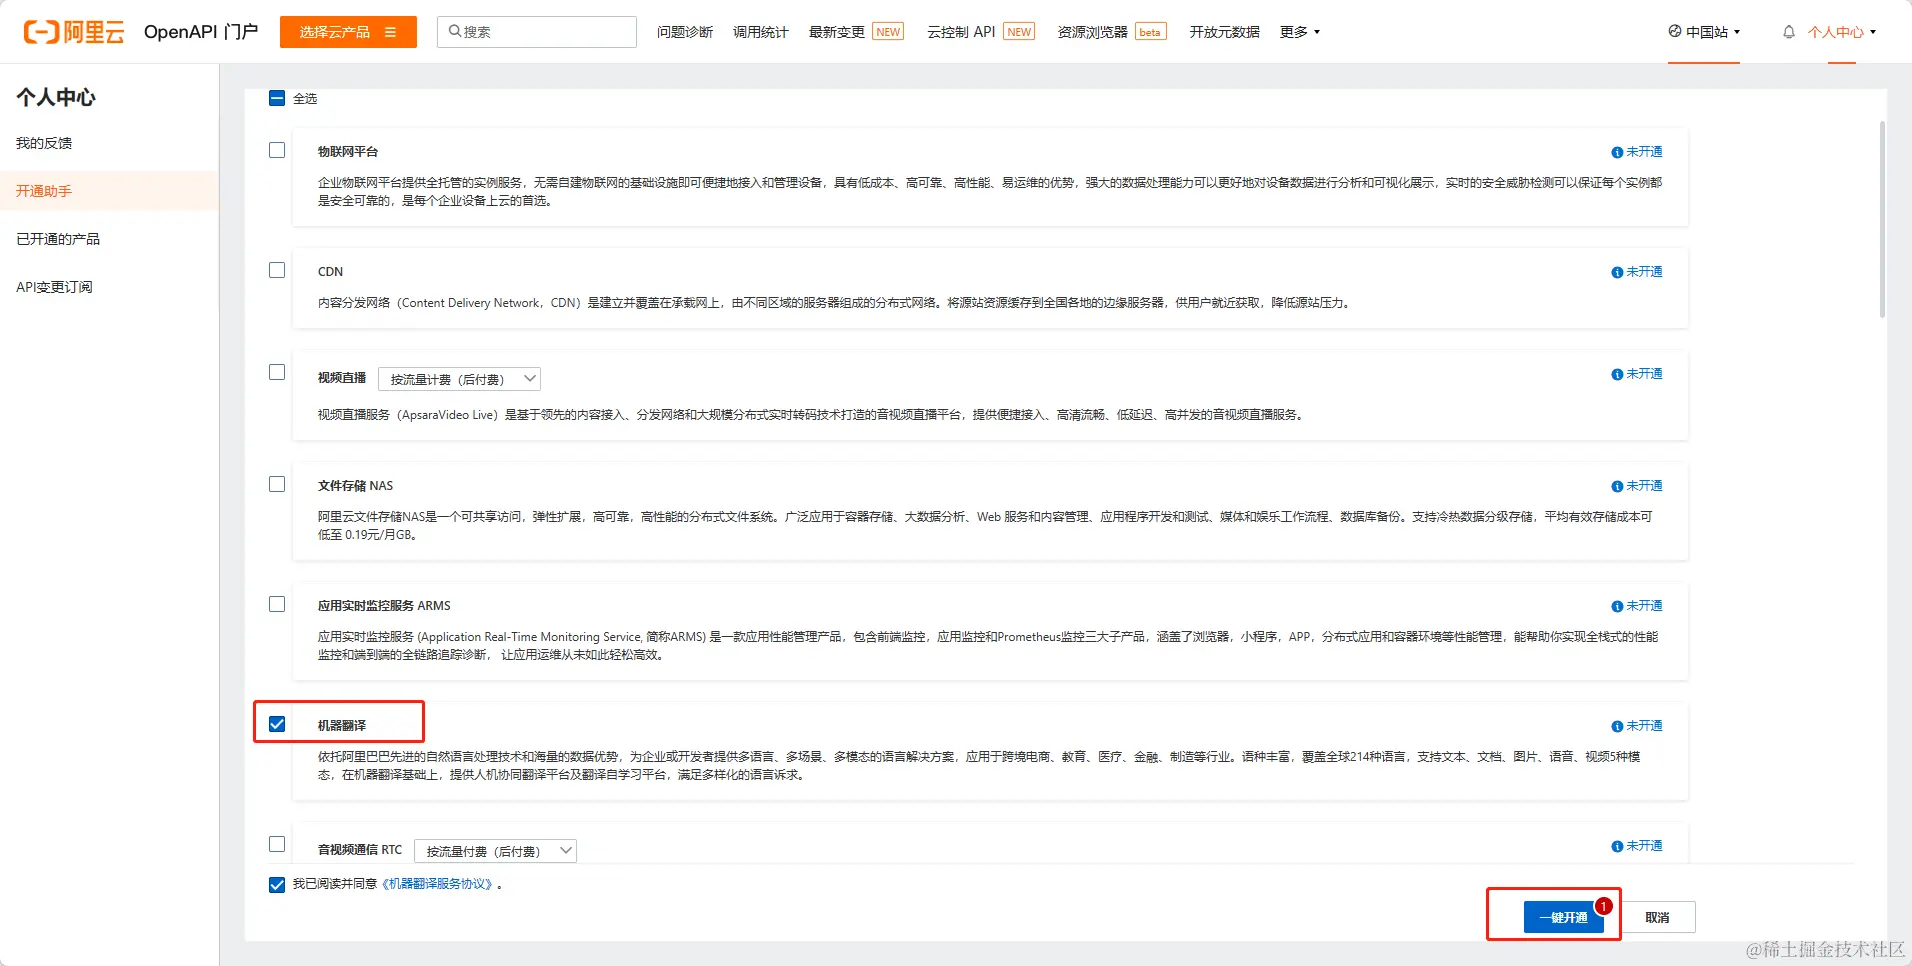Click the info icon for 视频直播 status

pos(1617,374)
